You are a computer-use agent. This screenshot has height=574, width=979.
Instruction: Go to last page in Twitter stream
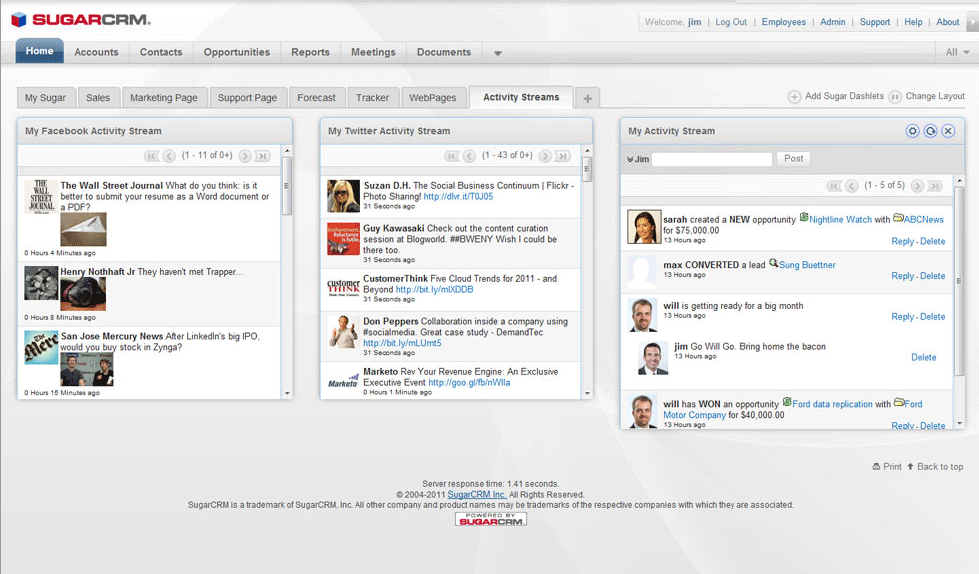click(563, 156)
